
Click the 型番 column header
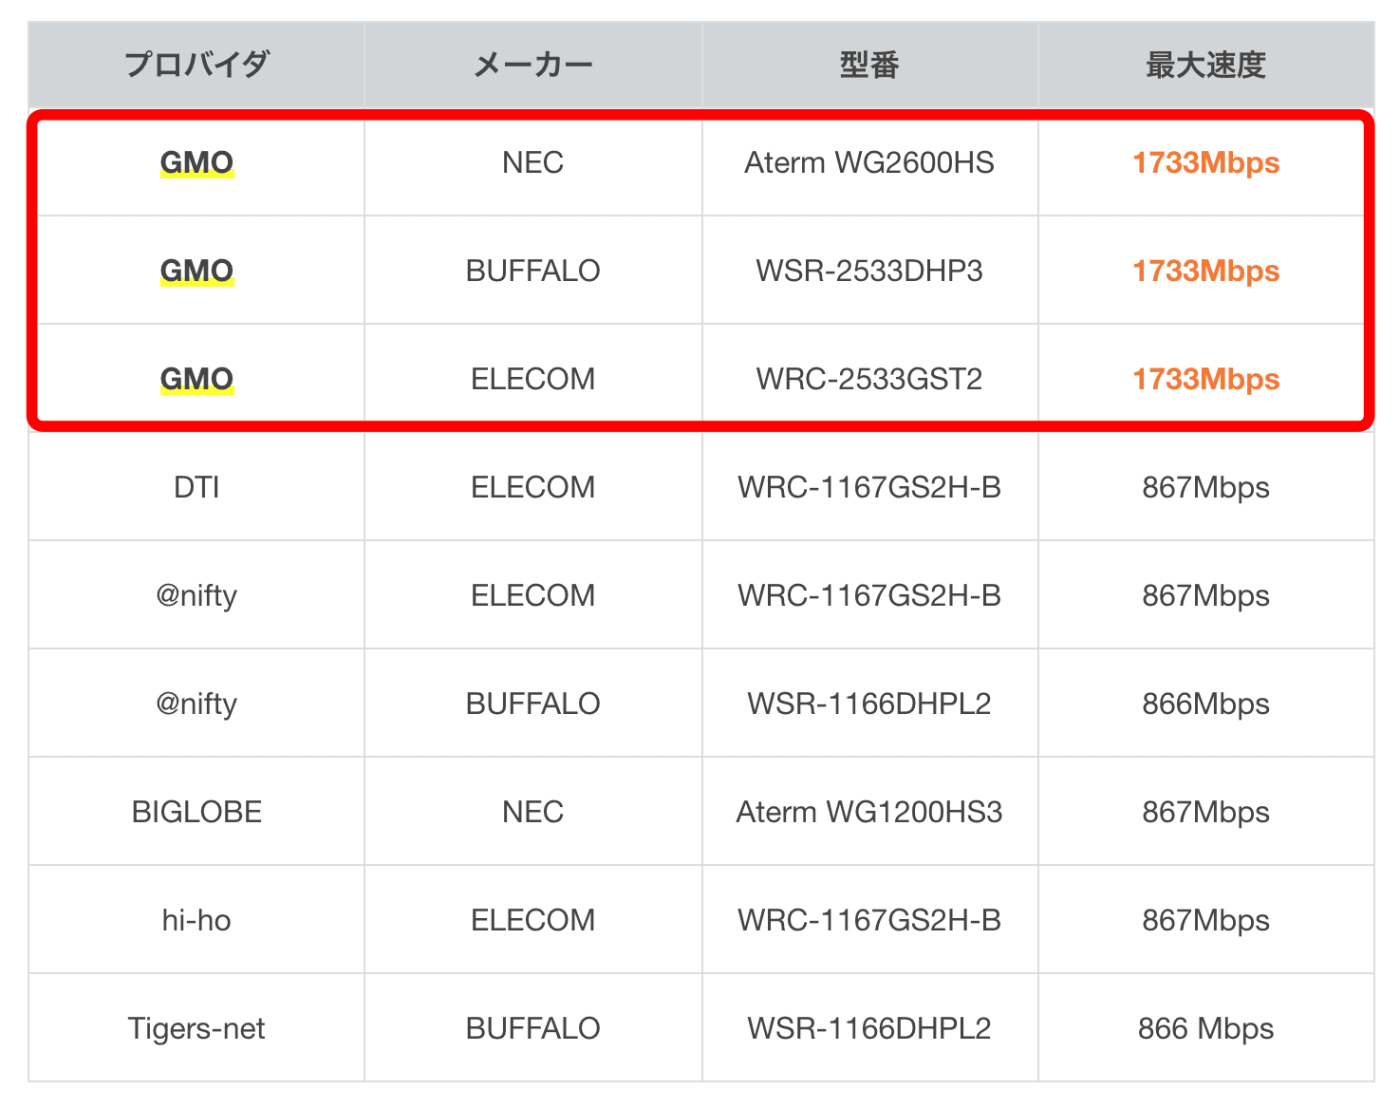[x=869, y=65]
